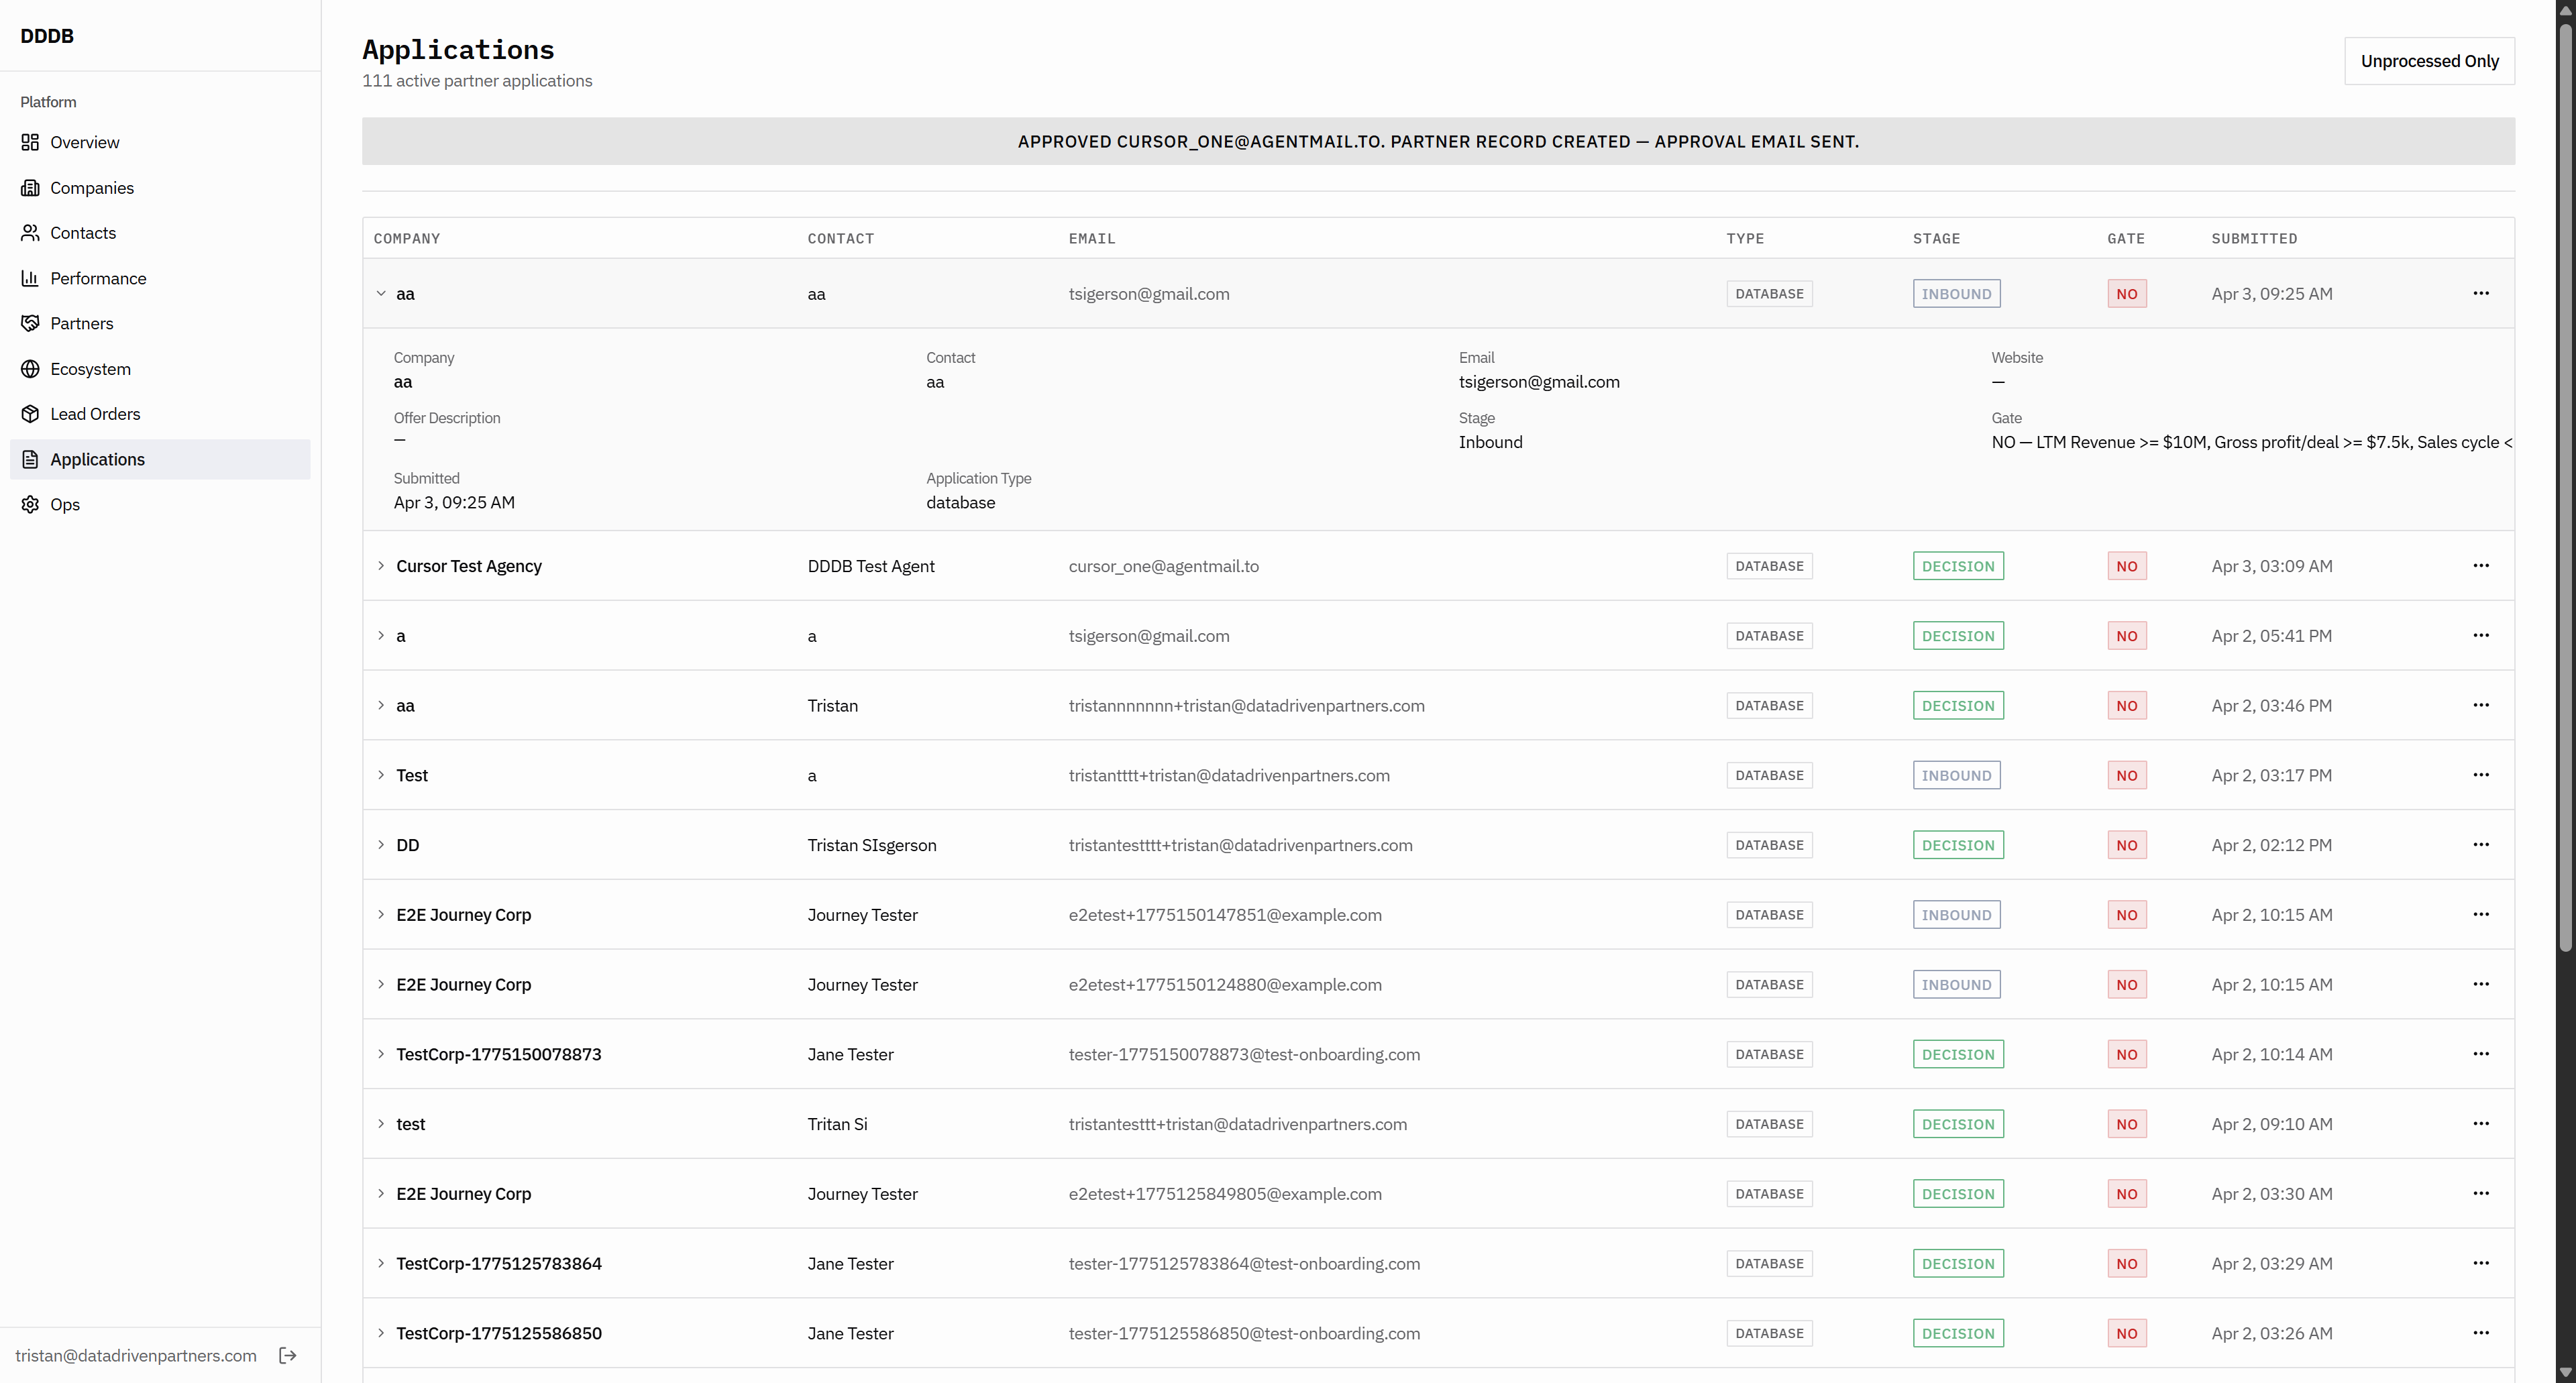This screenshot has width=2576, height=1383.
Task: Click the approval notification banner
Action: [1437, 141]
